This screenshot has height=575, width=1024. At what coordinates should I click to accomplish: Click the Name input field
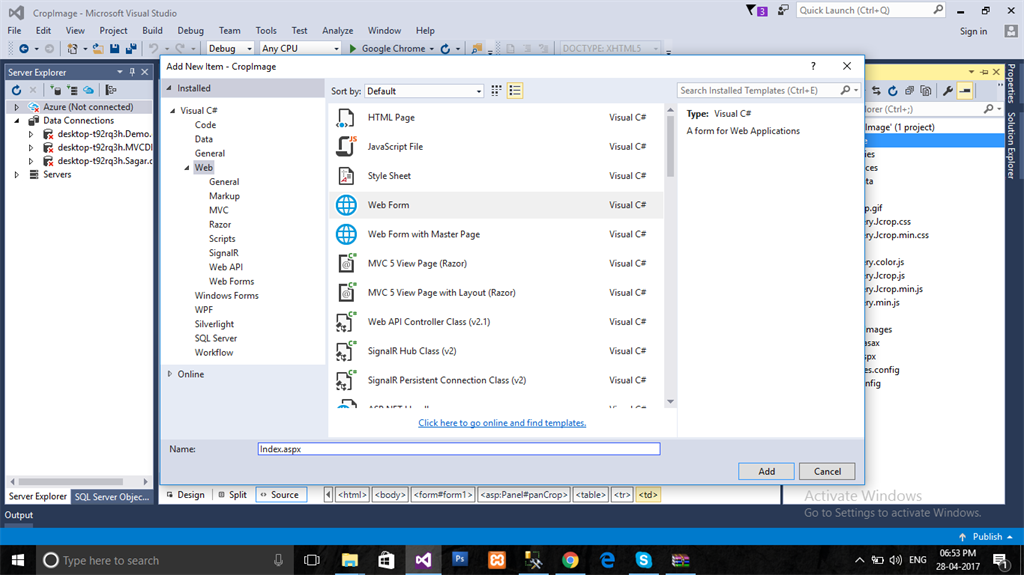pyautogui.click(x=458, y=449)
